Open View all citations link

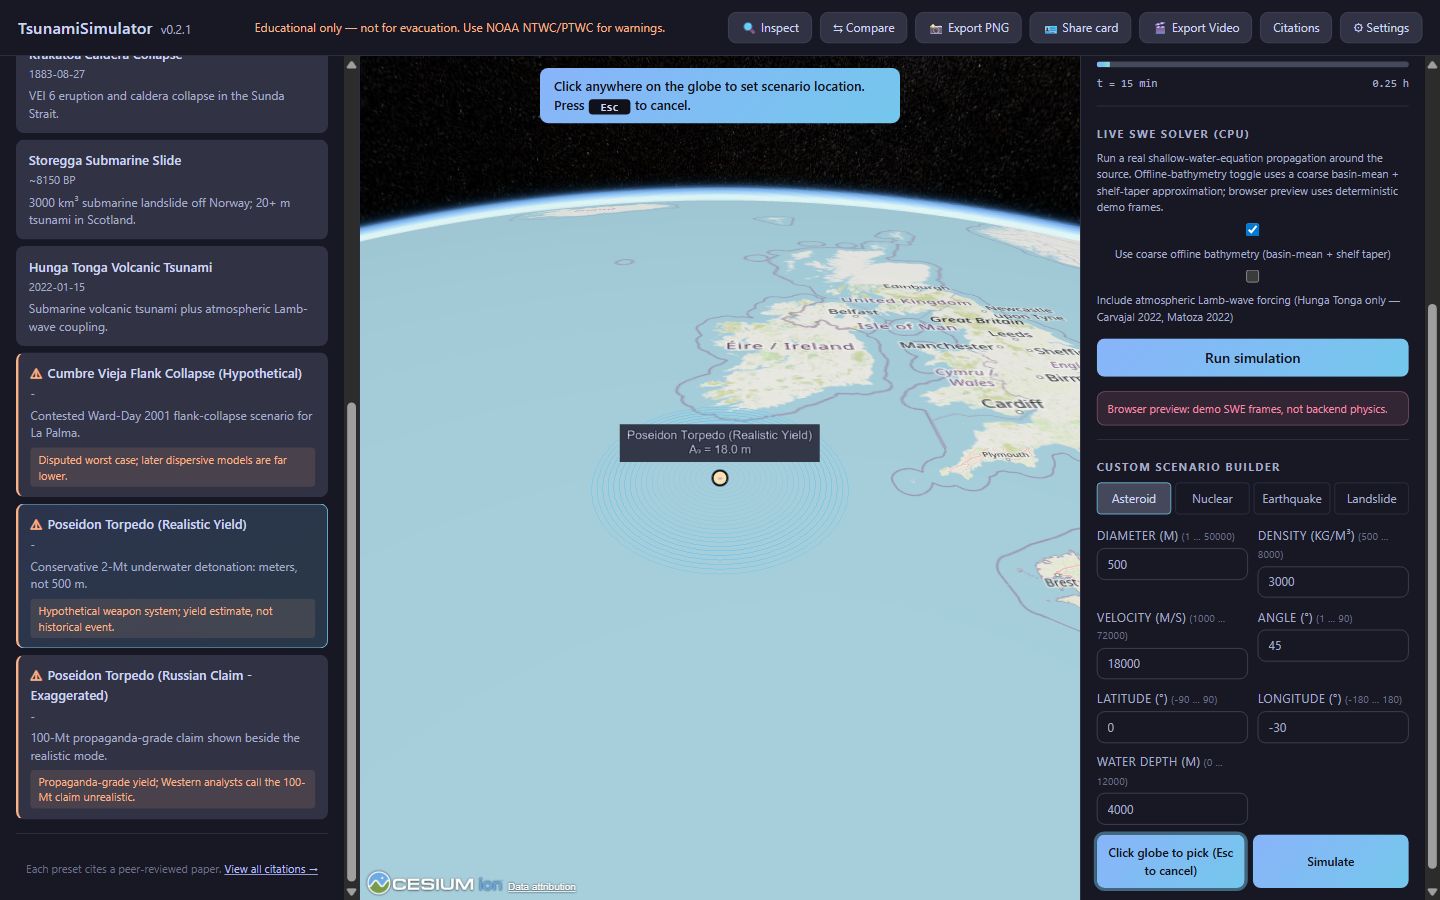(x=271, y=870)
